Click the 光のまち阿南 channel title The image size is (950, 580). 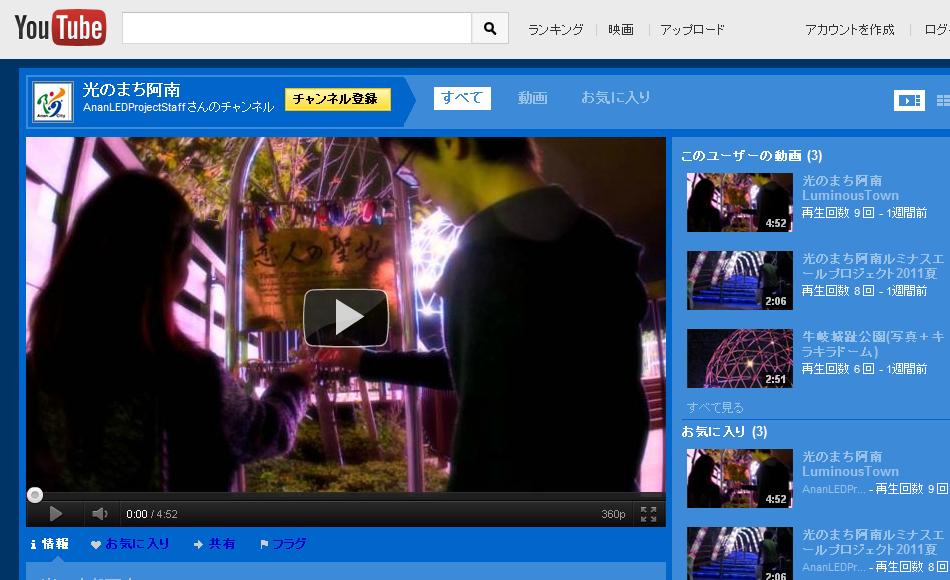pyautogui.click(x=131, y=90)
